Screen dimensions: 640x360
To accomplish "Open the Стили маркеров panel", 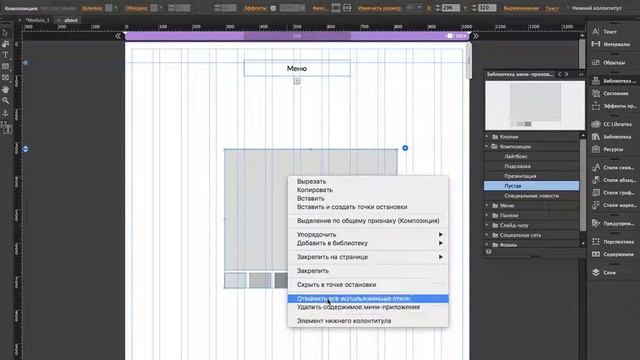I will coord(613,205).
